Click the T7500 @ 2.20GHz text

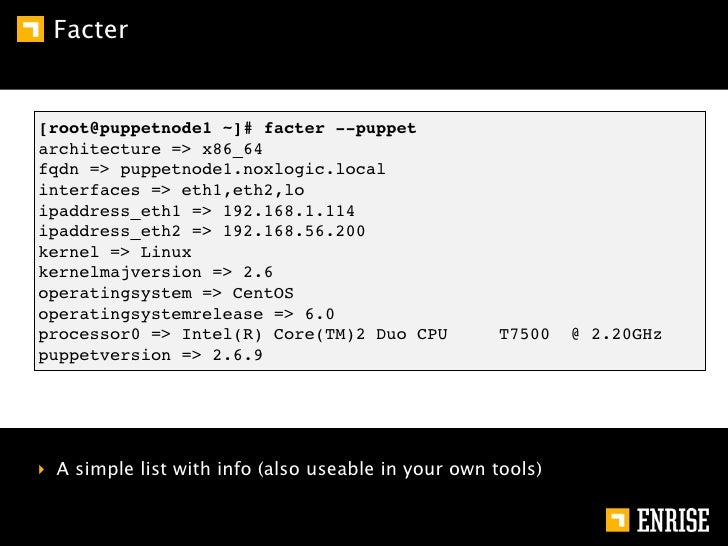tap(580, 334)
